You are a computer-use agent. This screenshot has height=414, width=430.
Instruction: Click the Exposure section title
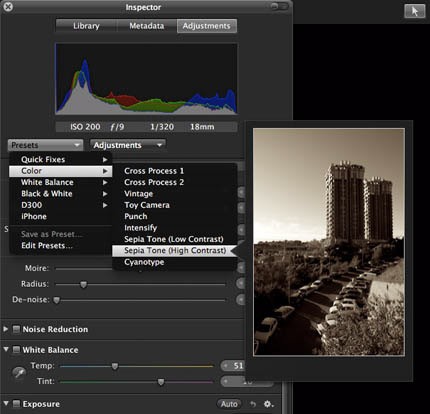point(41,404)
